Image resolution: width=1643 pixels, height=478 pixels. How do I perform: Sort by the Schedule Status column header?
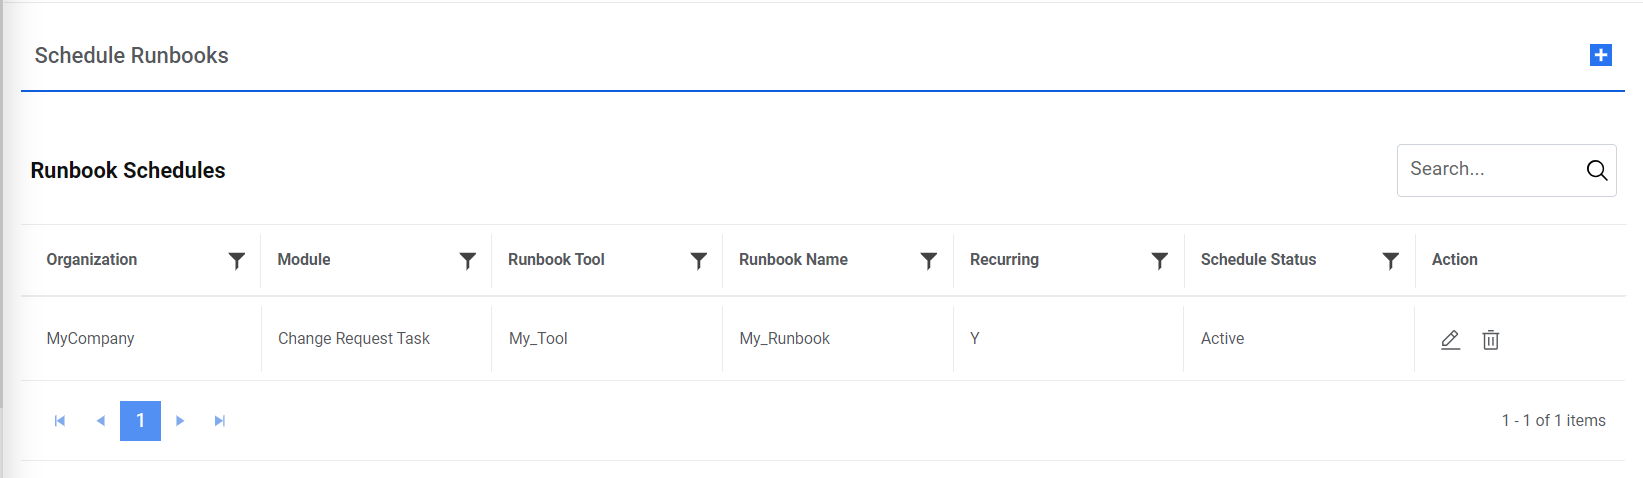pyautogui.click(x=1258, y=260)
